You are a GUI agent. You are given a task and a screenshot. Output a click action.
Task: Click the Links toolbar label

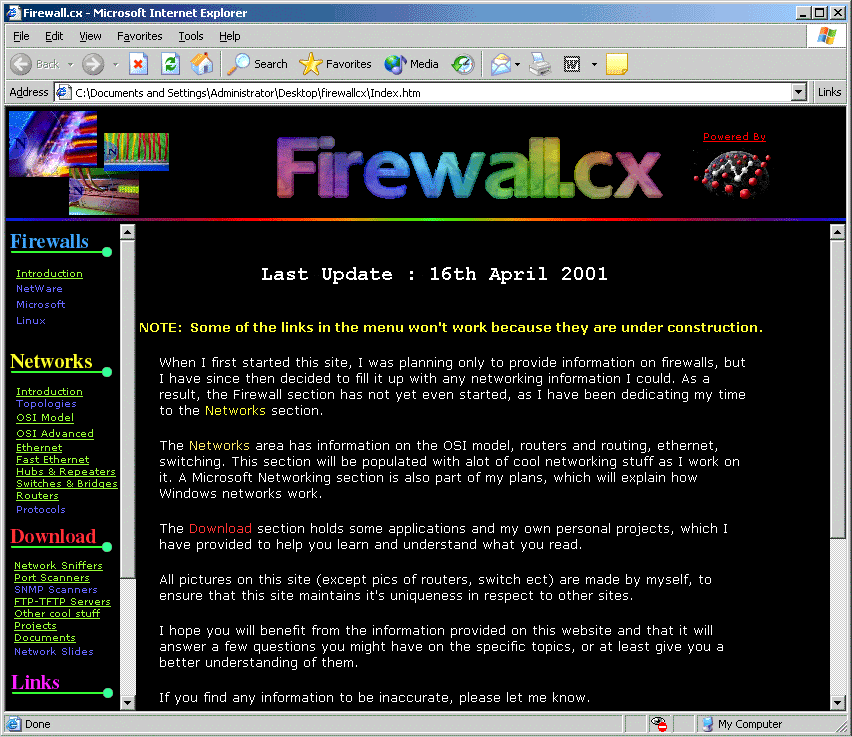coord(829,92)
